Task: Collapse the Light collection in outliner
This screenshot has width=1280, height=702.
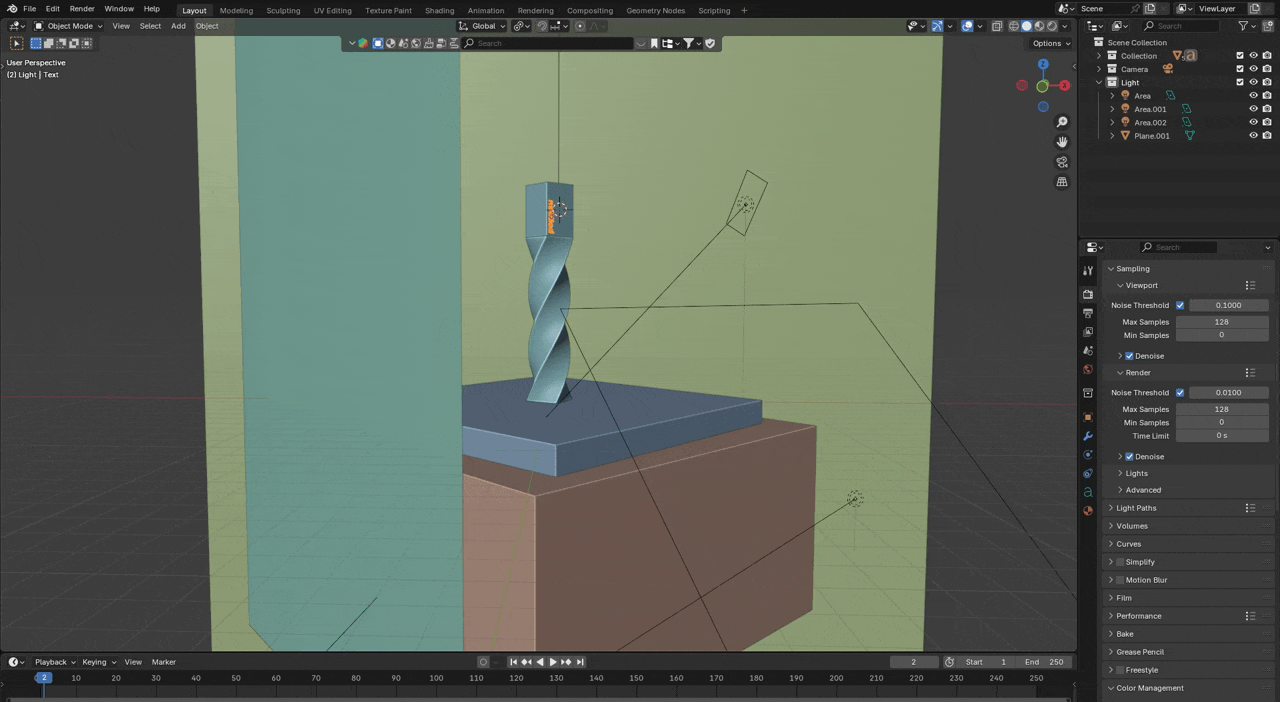Action: (1099, 82)
